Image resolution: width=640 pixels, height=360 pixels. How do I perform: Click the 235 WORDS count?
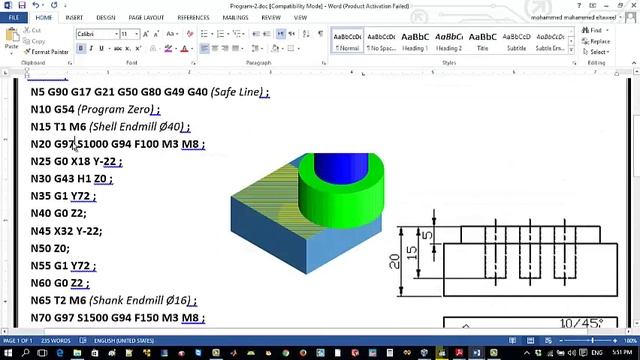pos(56,340)
